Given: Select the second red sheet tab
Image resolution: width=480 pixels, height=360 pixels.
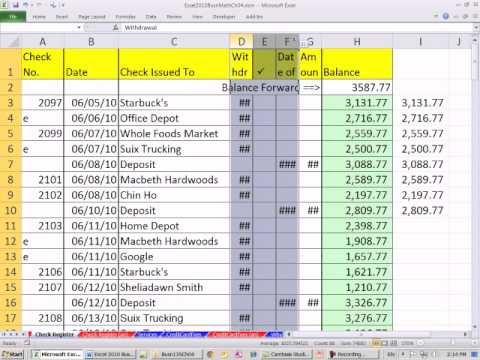Looking at the screenshot, I should 236,334.
